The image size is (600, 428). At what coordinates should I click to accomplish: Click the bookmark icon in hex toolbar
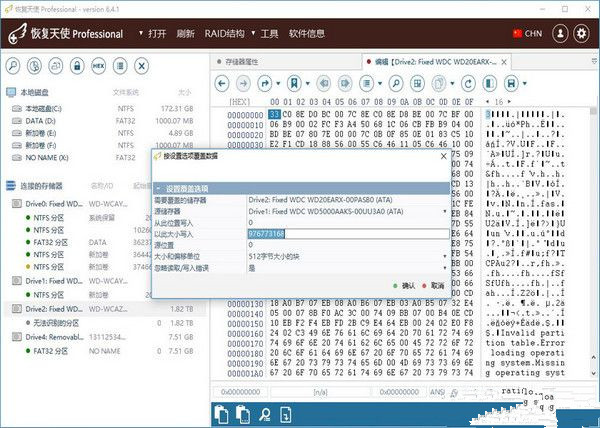294,83
